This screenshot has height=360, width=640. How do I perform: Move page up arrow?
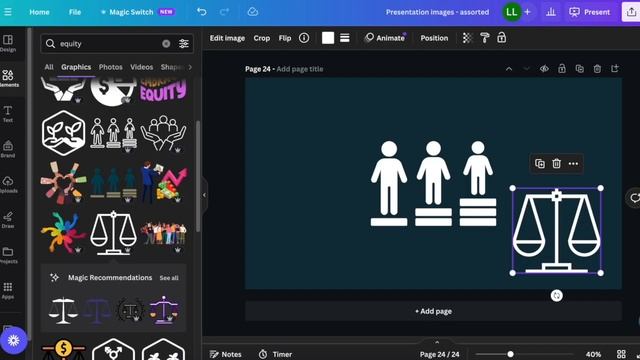[x=509, y=69]
